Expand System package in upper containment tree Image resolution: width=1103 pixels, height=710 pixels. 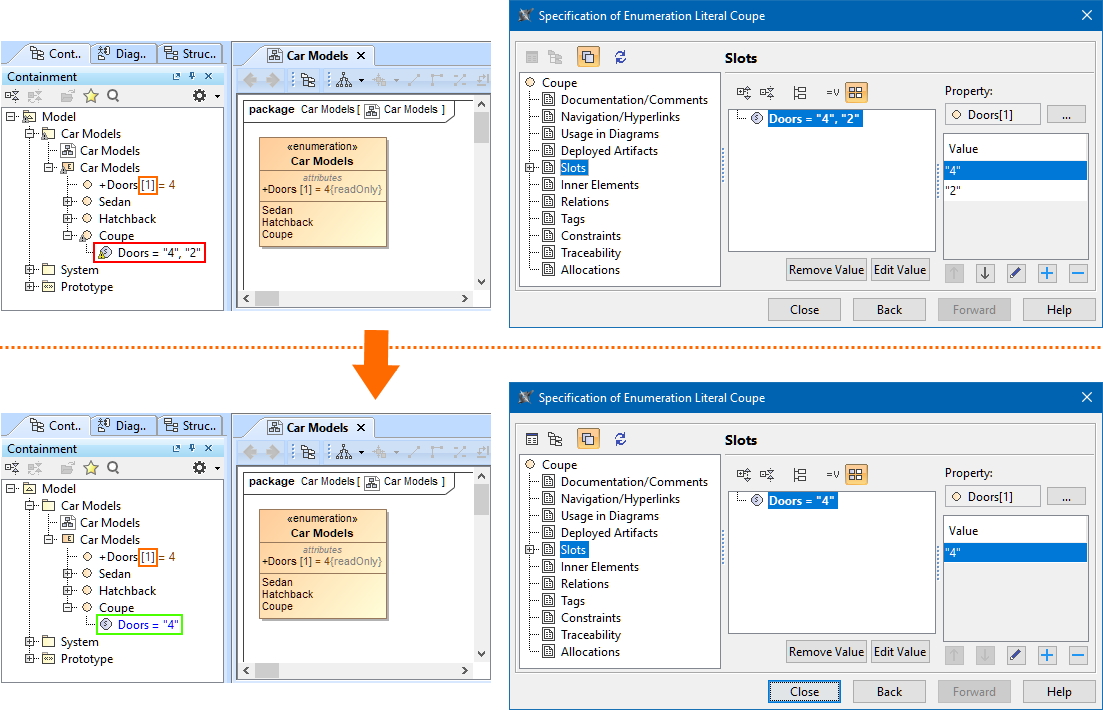click(30, 270)
